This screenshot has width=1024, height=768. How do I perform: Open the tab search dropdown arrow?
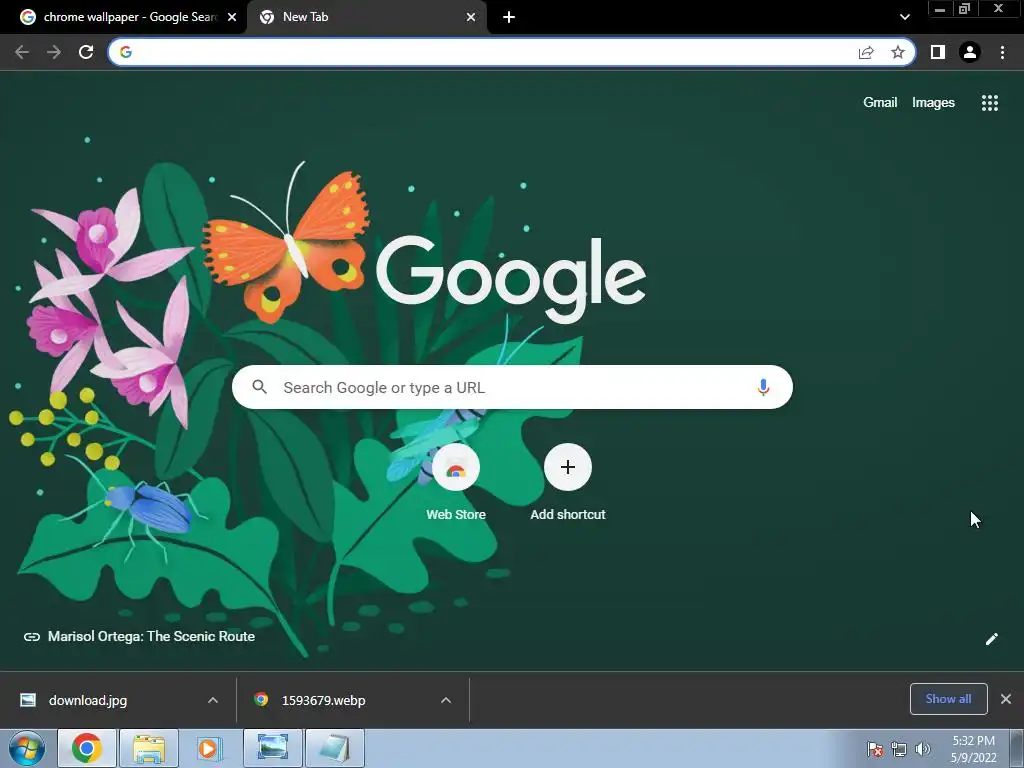click(x=904, y=17)
